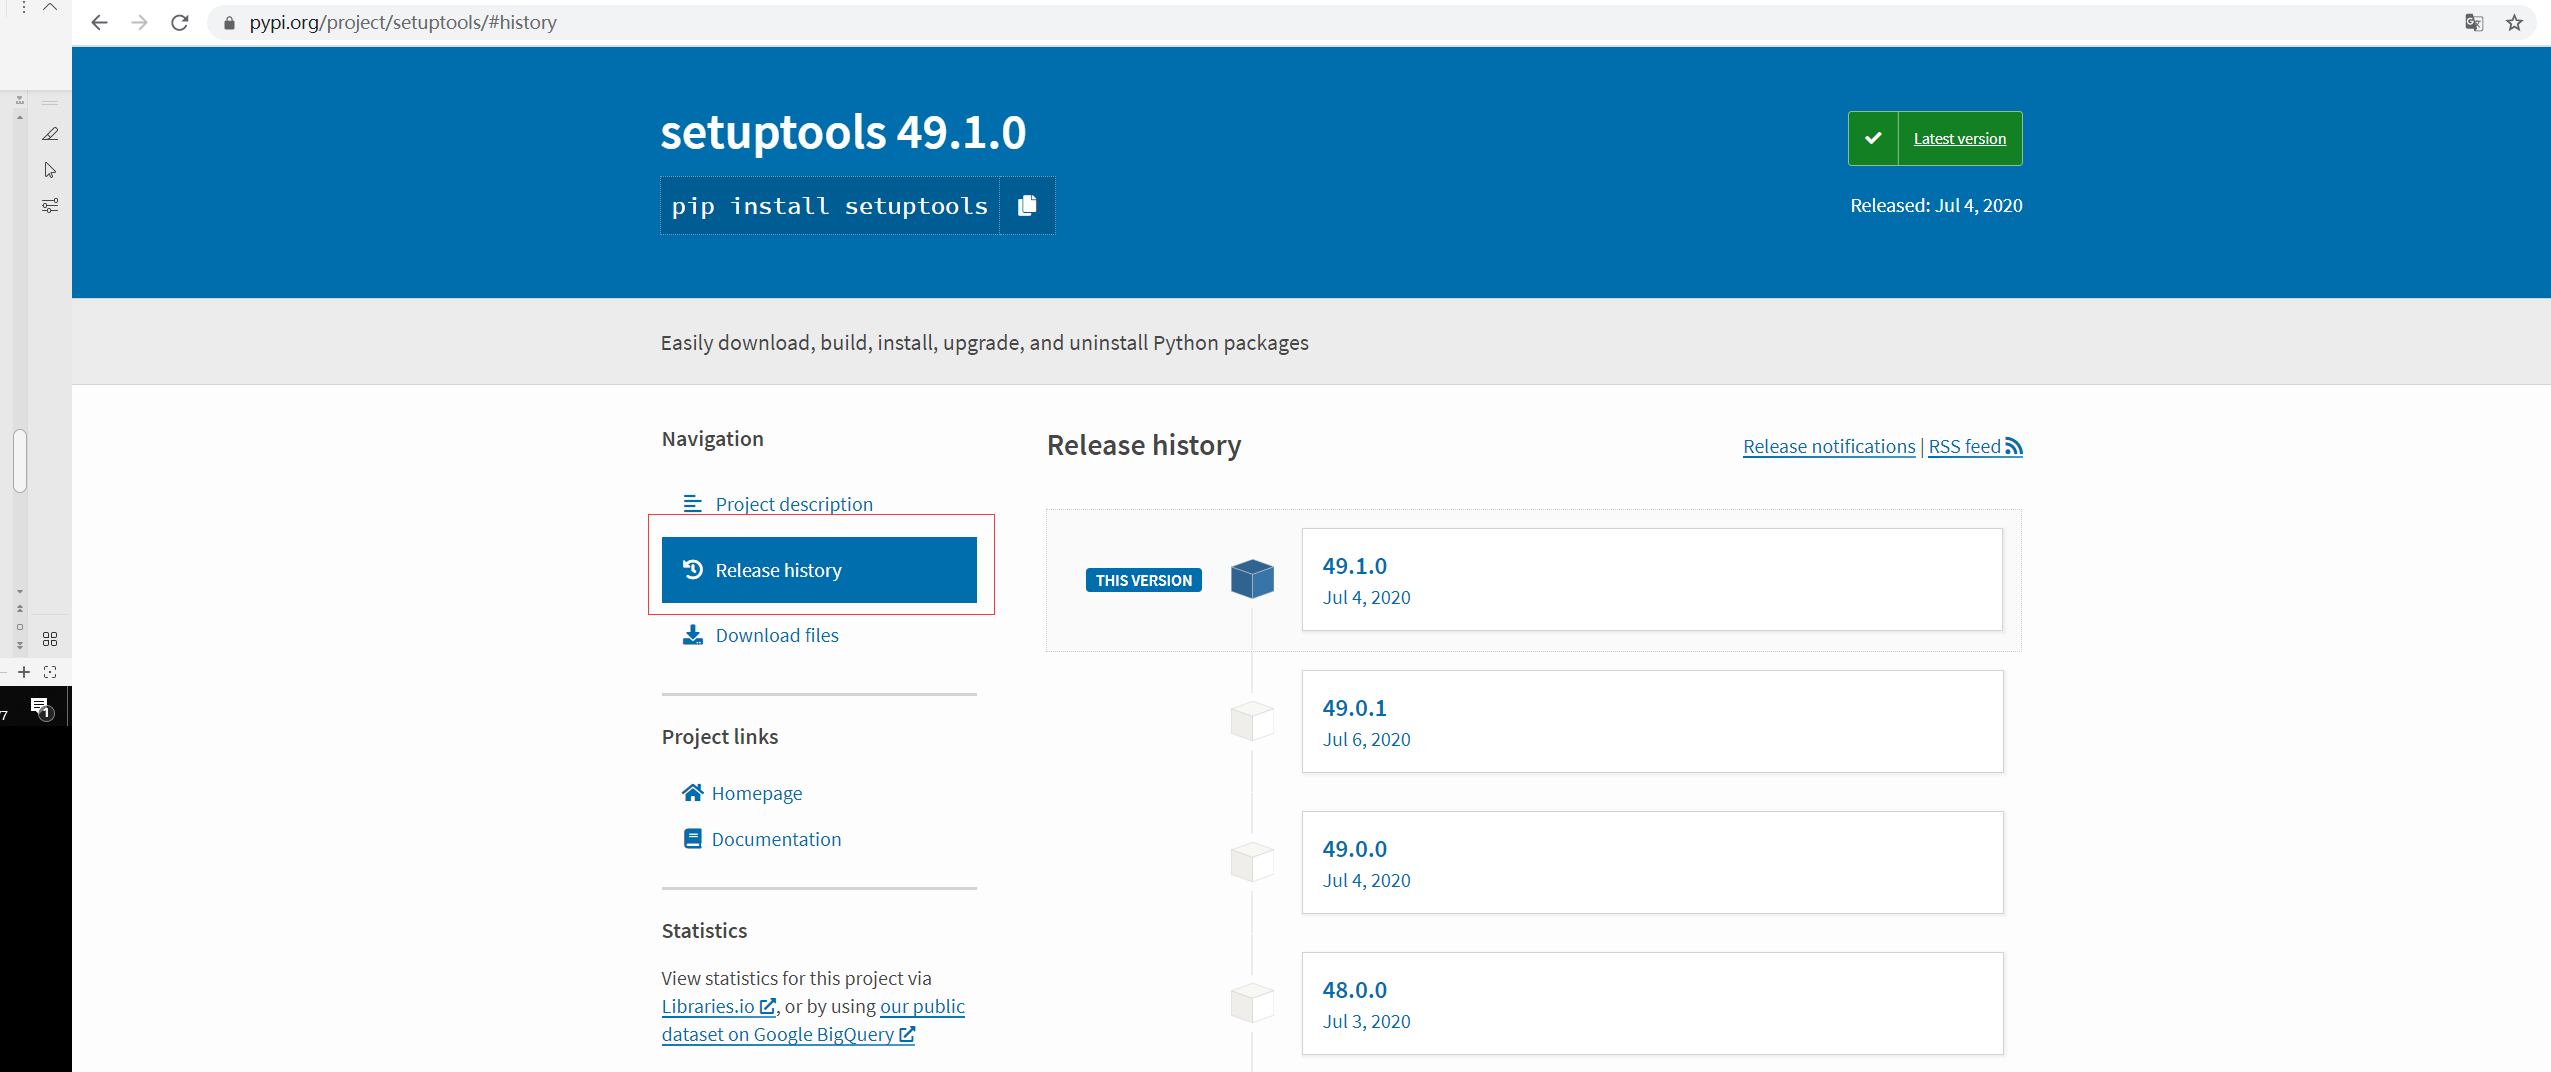Open release 49.1.0 card
The height and width of the screenshot is (1072, 2551).
coord(1652,579)
